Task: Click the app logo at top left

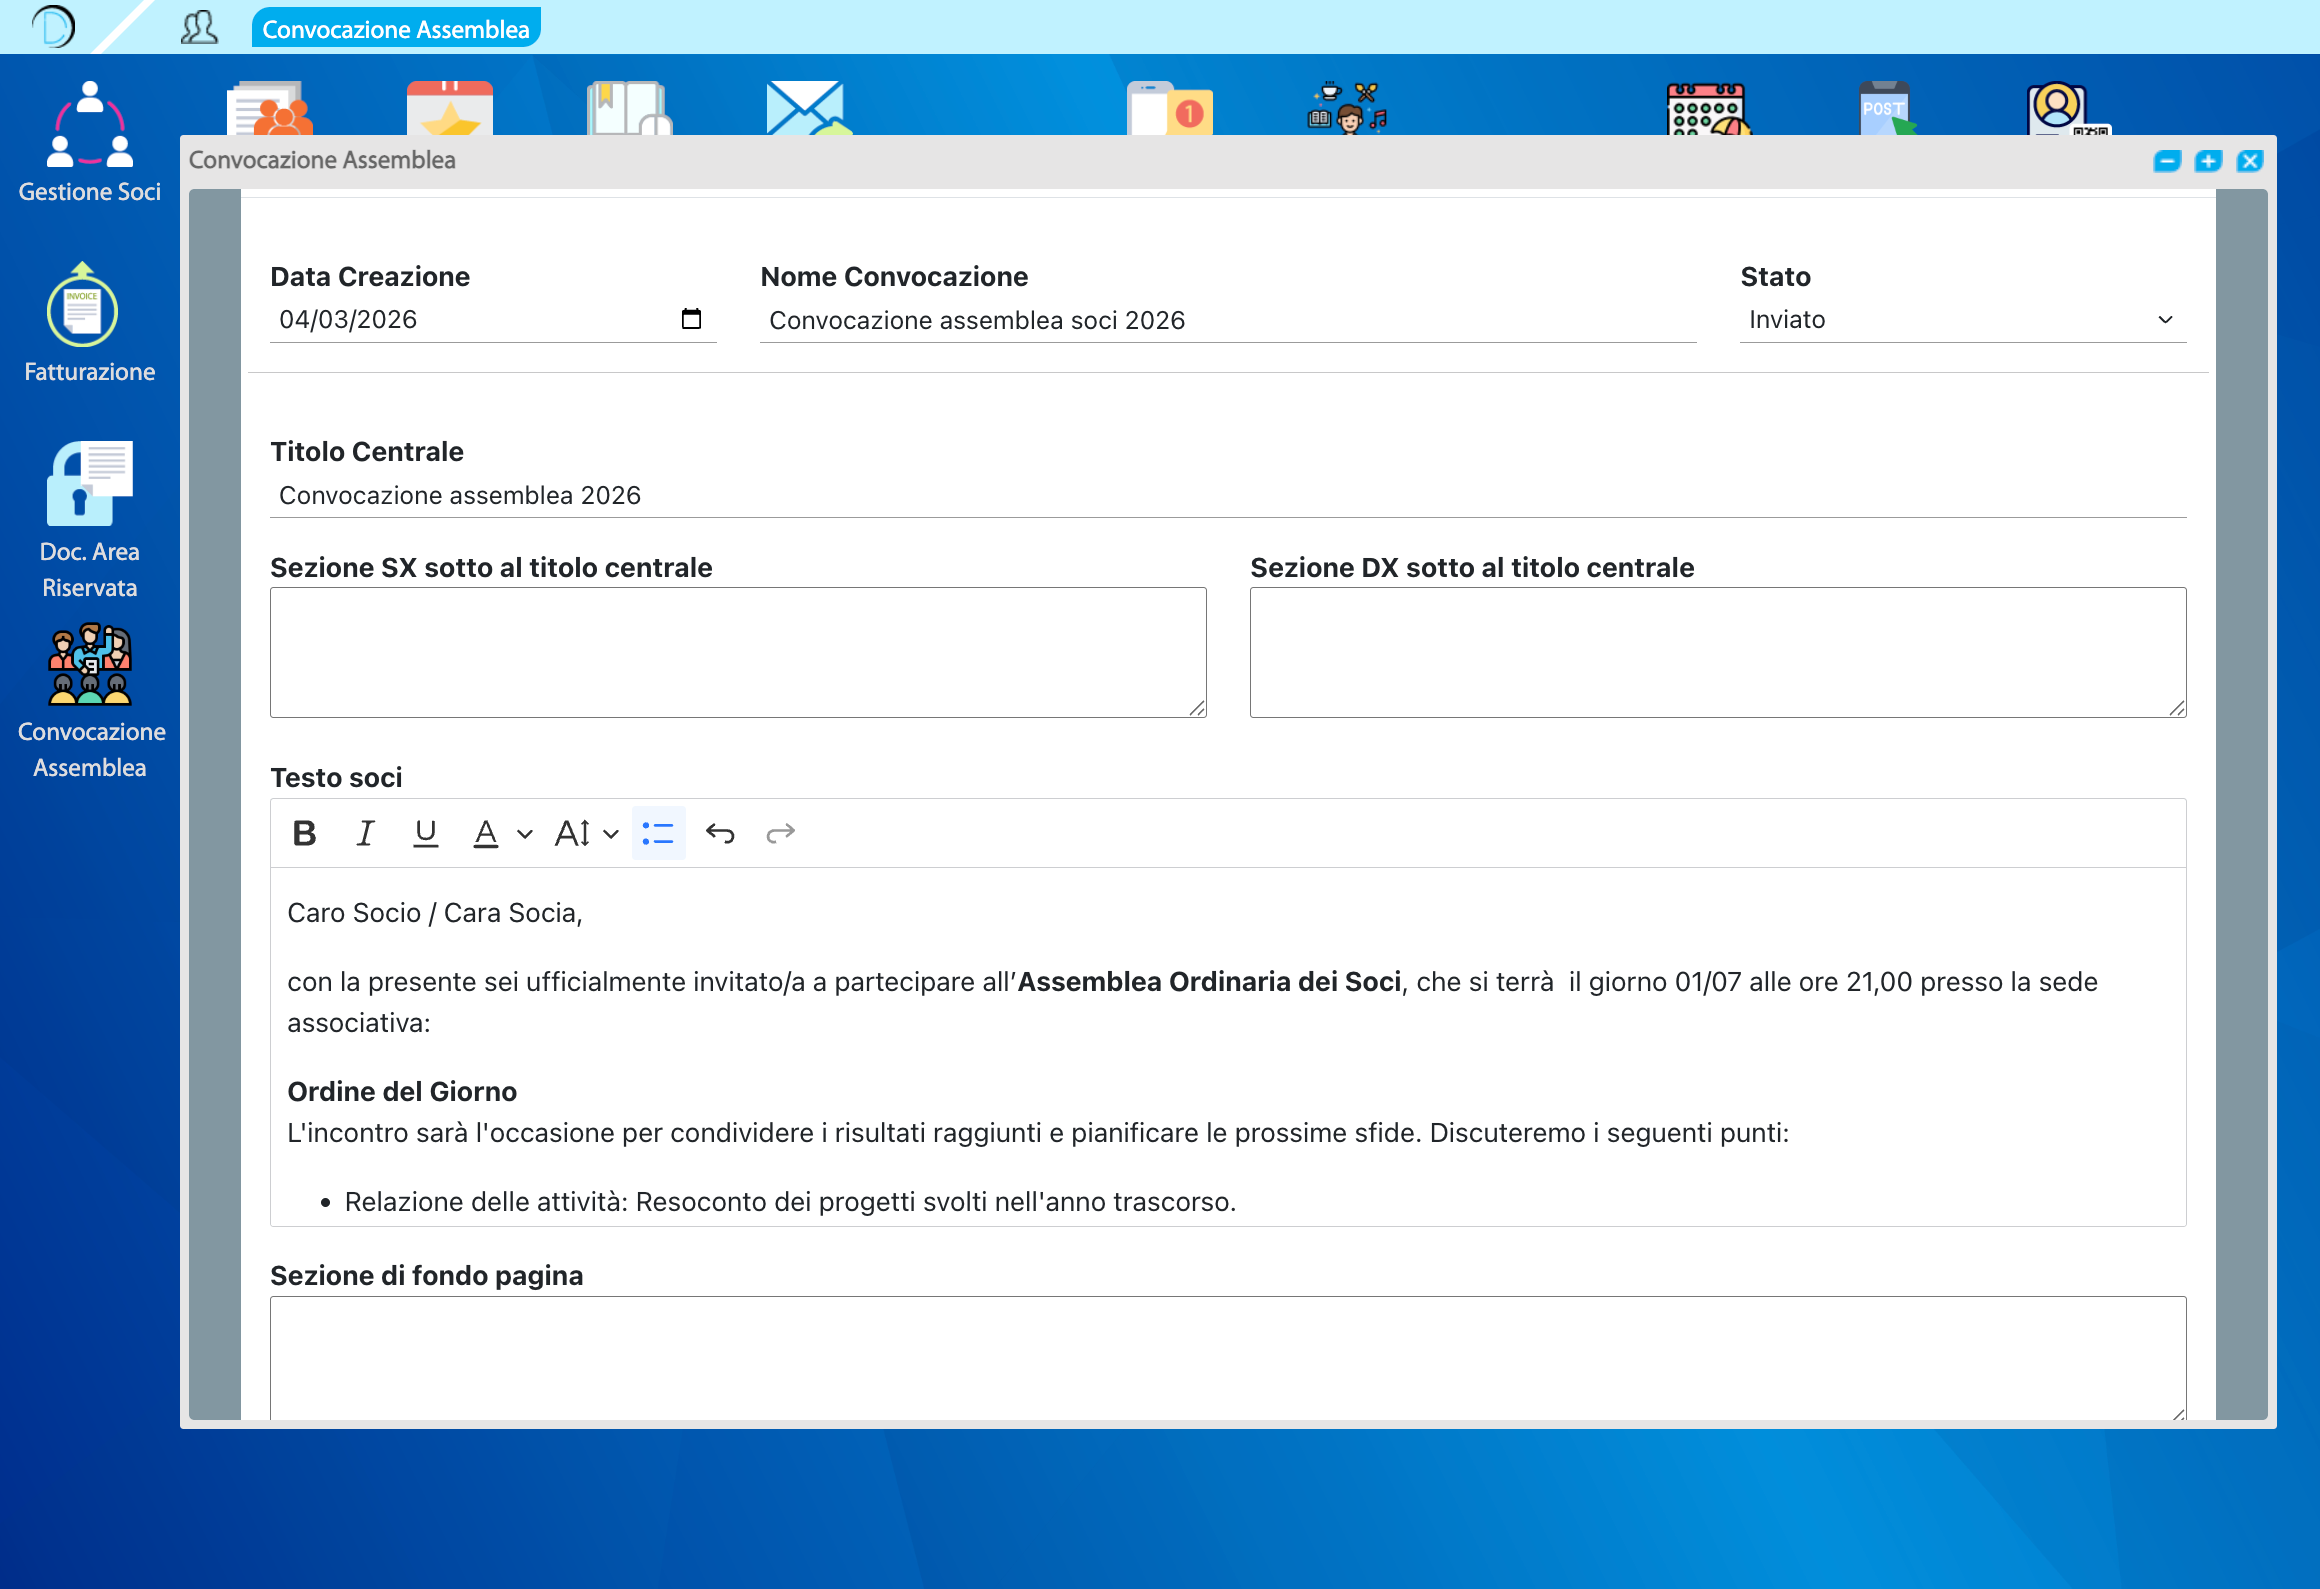Action: (54, 26)
